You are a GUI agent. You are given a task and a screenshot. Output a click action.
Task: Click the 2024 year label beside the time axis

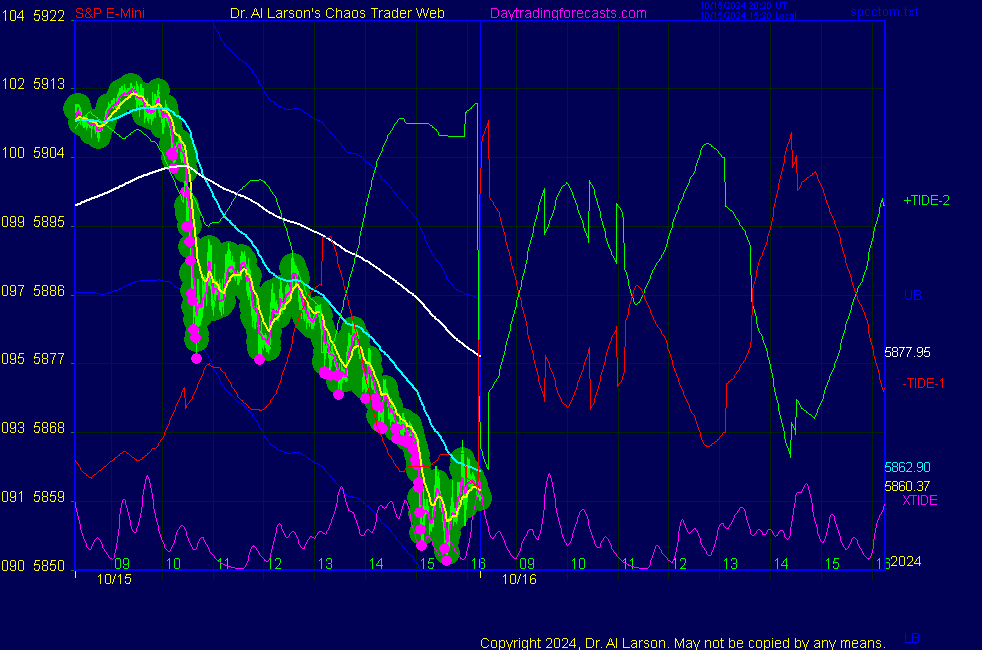tap(906, 561)
